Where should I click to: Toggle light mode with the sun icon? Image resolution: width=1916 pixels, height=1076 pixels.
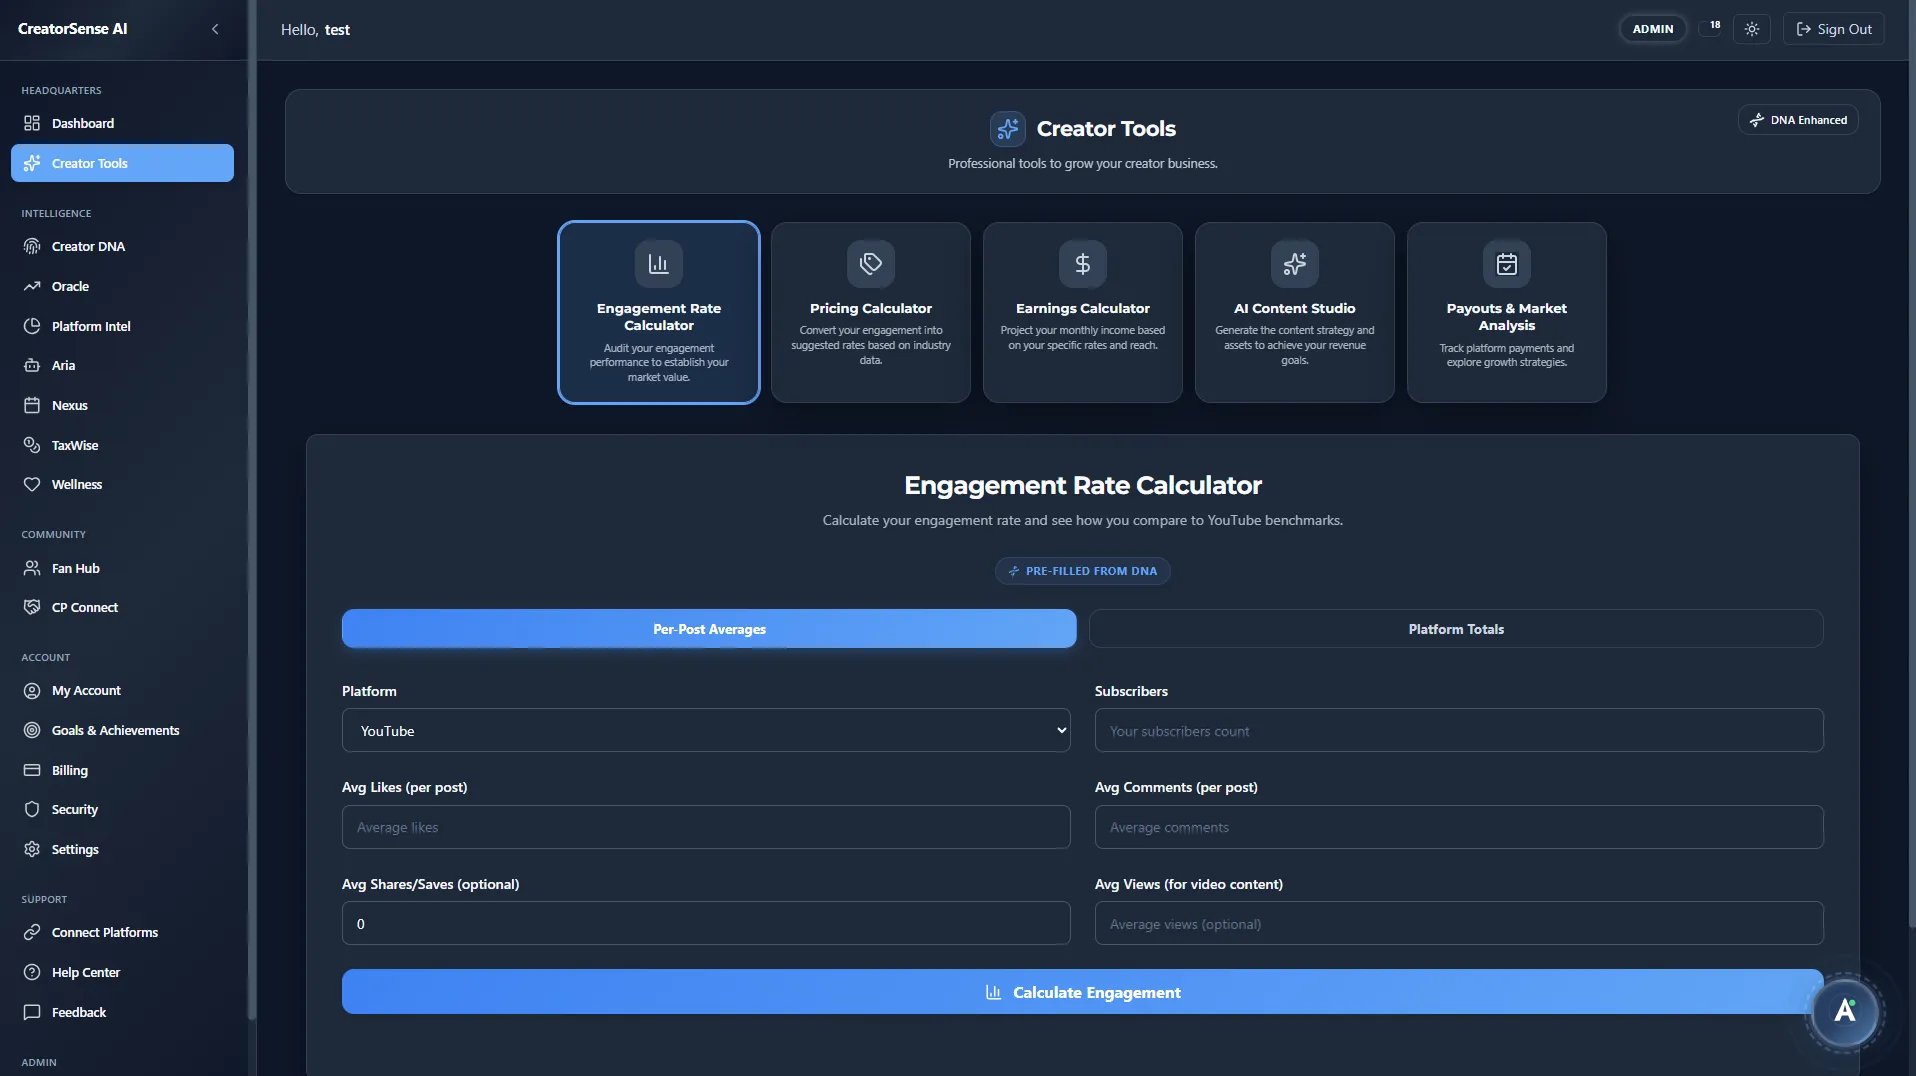[x=1752, y=28]
